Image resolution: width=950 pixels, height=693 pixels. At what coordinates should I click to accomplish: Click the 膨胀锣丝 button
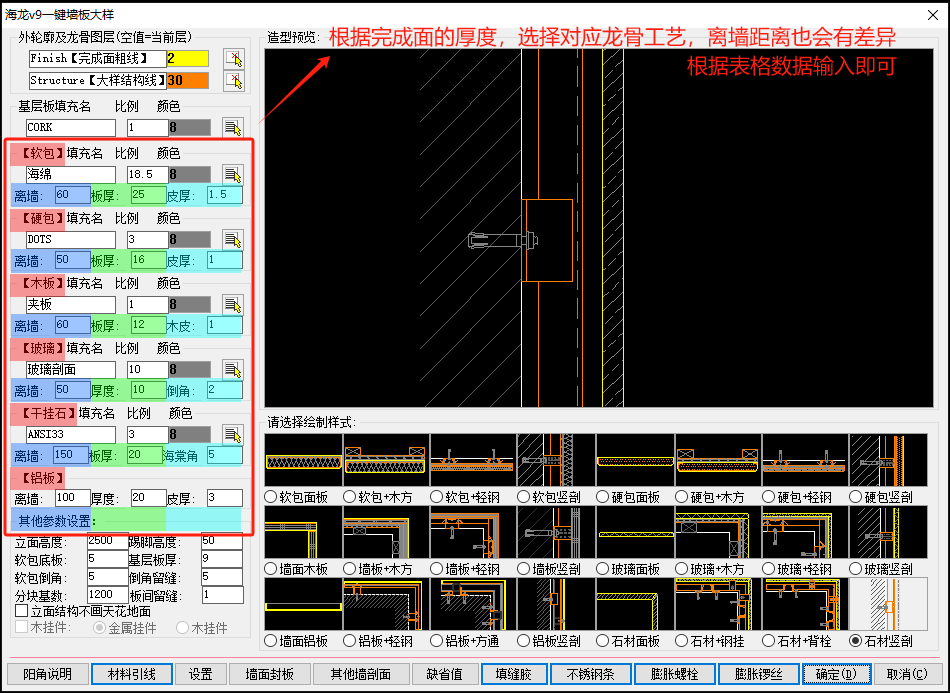coord(759,674)
